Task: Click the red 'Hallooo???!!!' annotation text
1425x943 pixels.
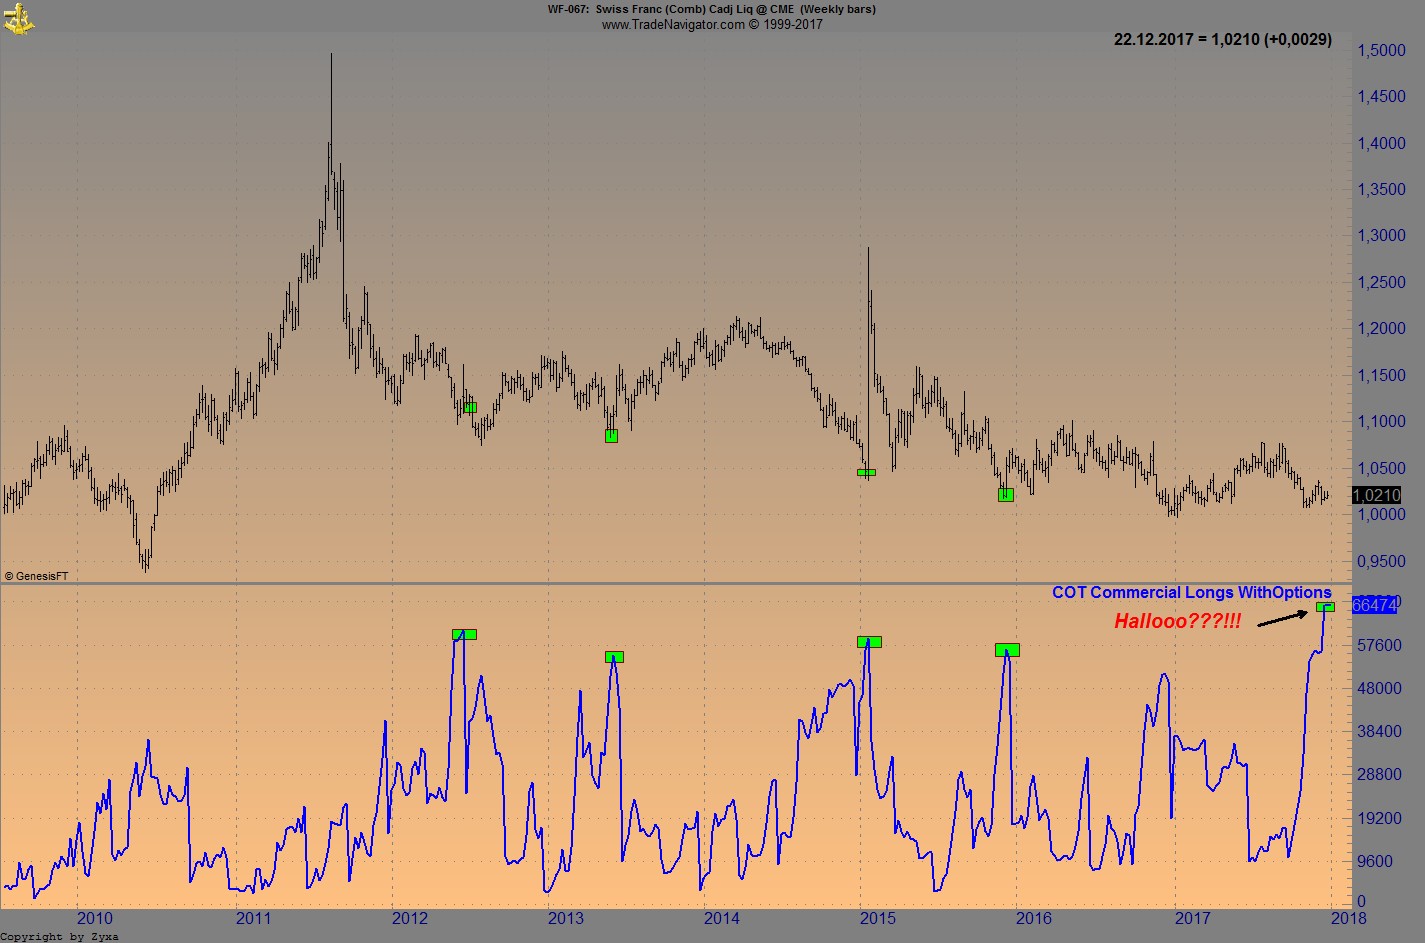Action: 1177,622
